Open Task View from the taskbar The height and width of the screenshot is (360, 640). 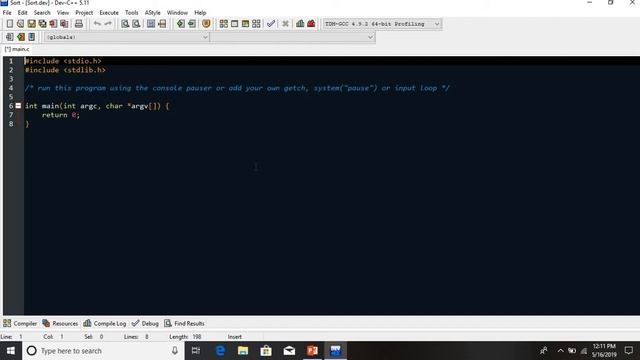[x=196, y=351]
